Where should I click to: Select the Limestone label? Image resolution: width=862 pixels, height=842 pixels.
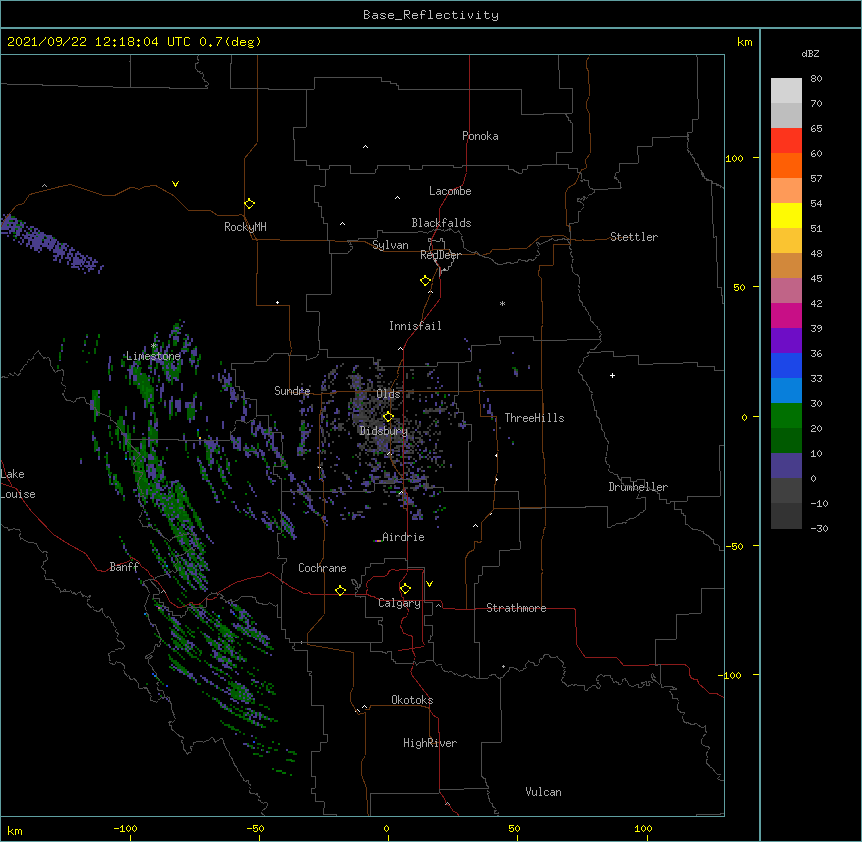click(x=153, y=356)
